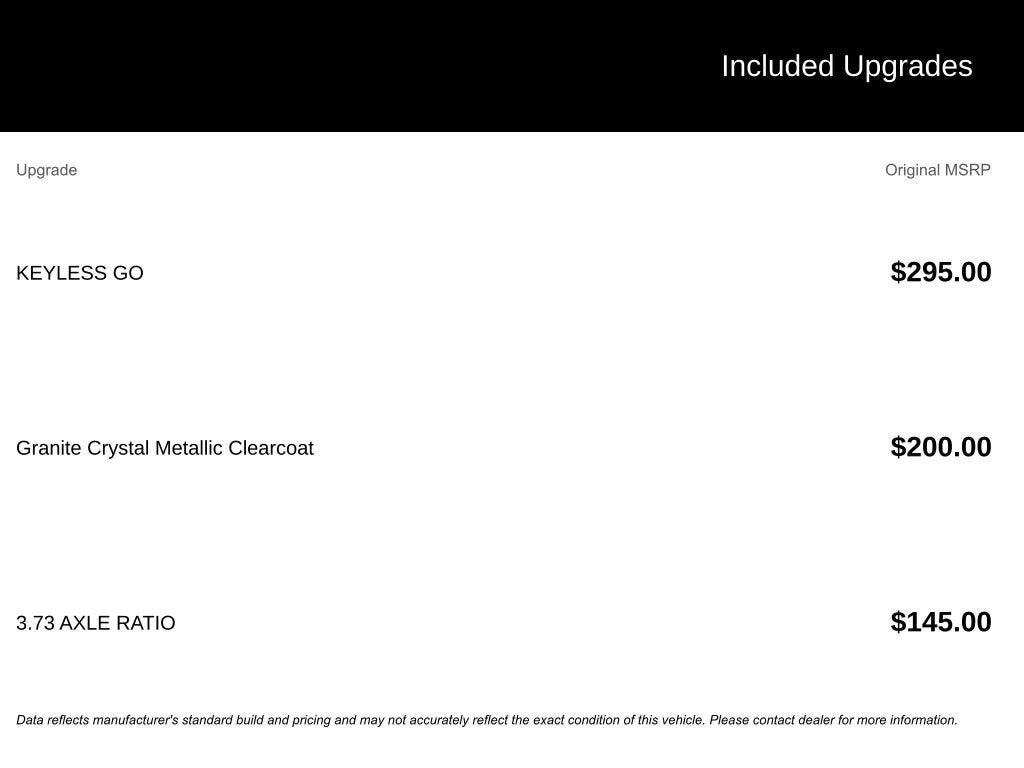
Task: Click the Upgrade column header
Action: click(x=46, y=170)
